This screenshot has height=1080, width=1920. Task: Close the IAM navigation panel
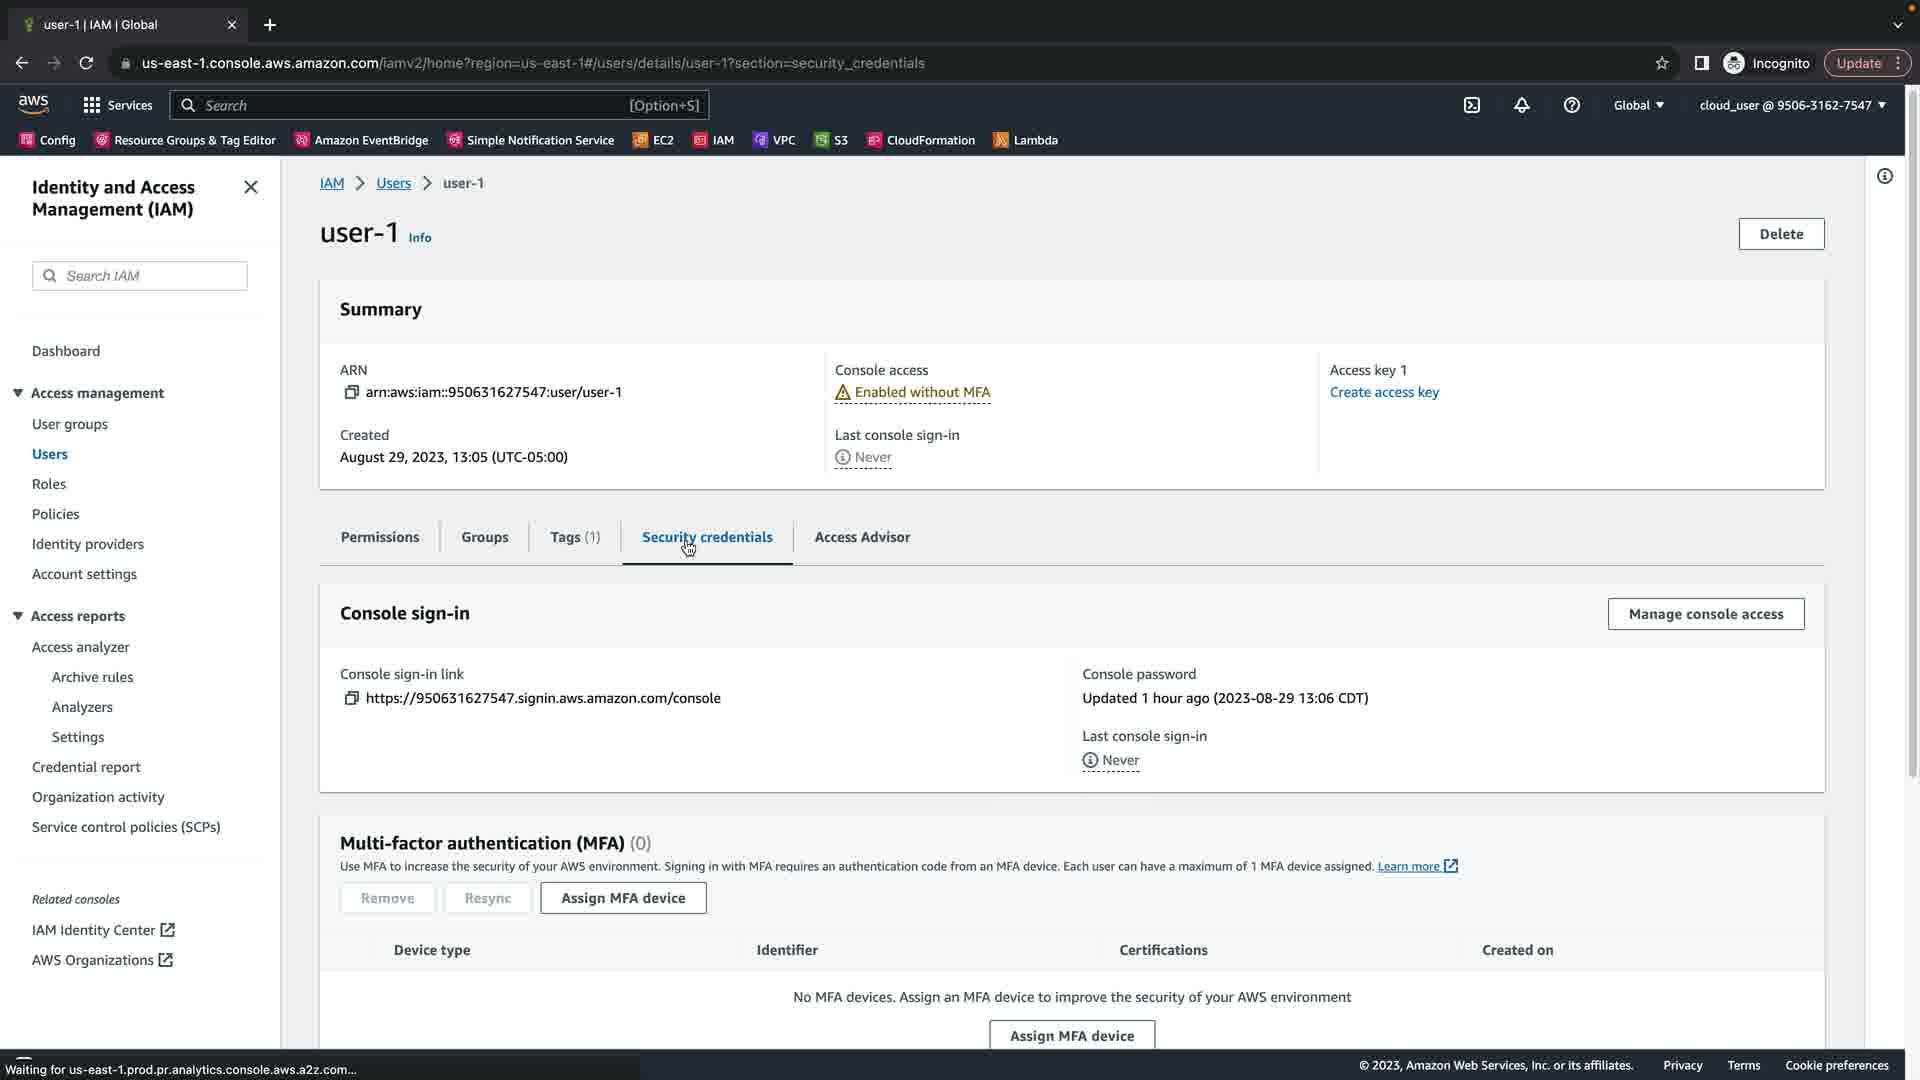(x=251, y=187)
